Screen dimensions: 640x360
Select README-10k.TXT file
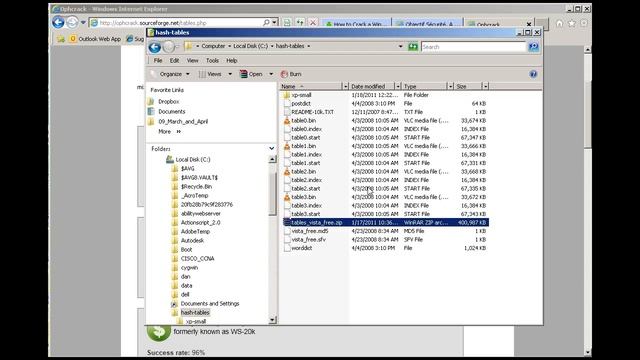[x=312, y=112]
